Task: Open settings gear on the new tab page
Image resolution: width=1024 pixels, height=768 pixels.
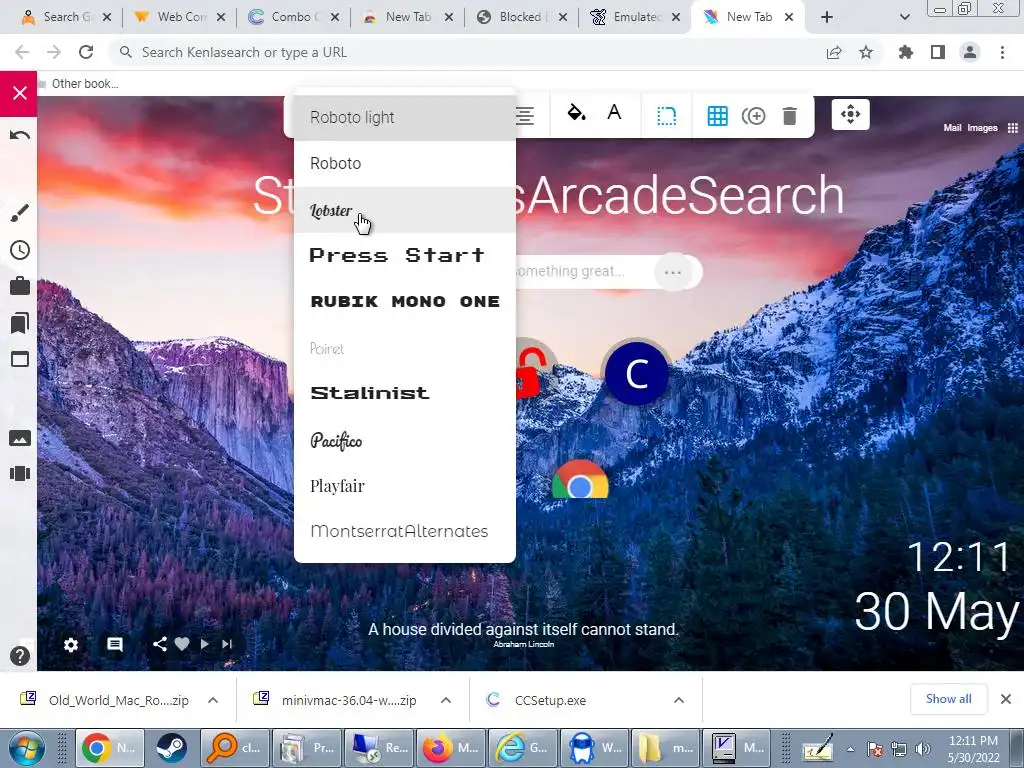Action: coord(71,645)
